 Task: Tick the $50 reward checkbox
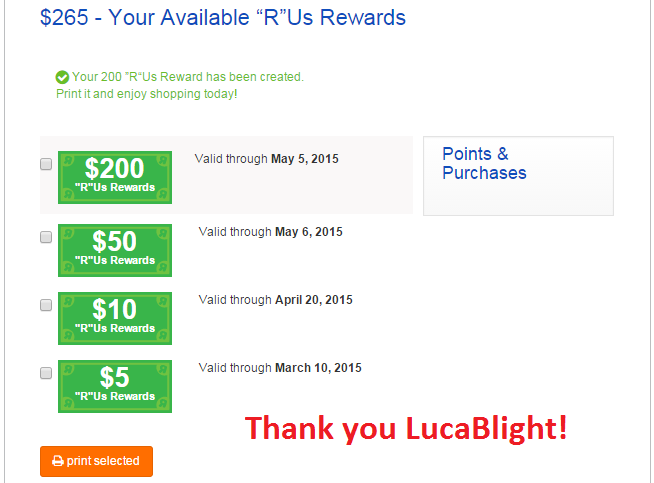(x=46, y=237)
